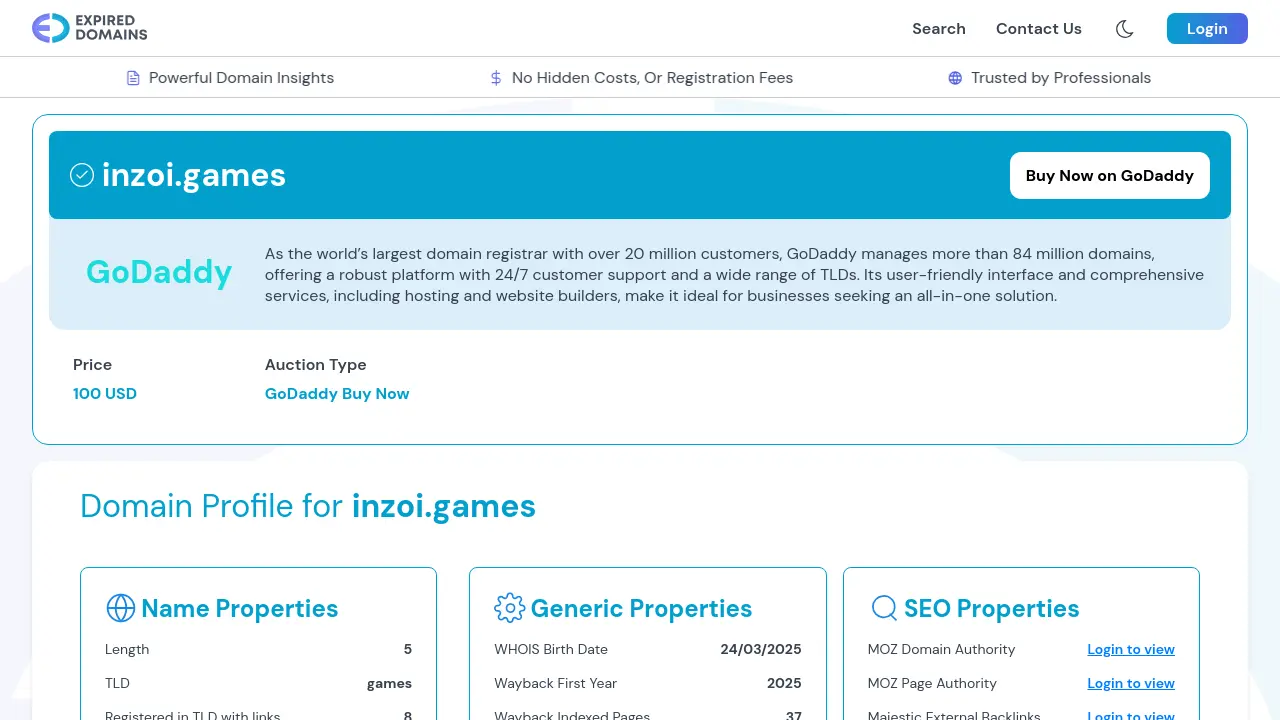Click the GoDaddy Buy Now auction type
The height and width of the screenshot is (720, 1280).
[x=337, y=394]
